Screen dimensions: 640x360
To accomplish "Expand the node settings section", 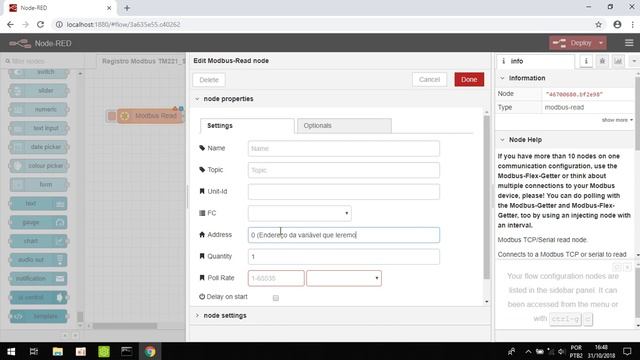I will pos(221,316).
